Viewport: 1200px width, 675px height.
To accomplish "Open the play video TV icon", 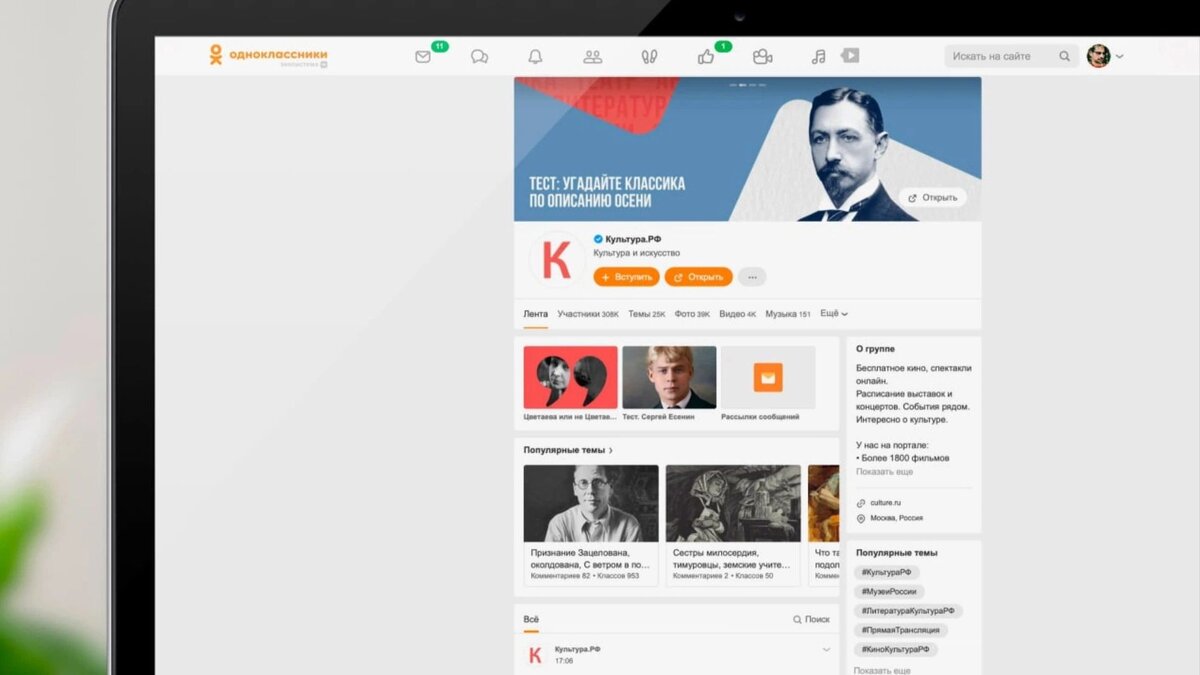I will coord(850,56).
